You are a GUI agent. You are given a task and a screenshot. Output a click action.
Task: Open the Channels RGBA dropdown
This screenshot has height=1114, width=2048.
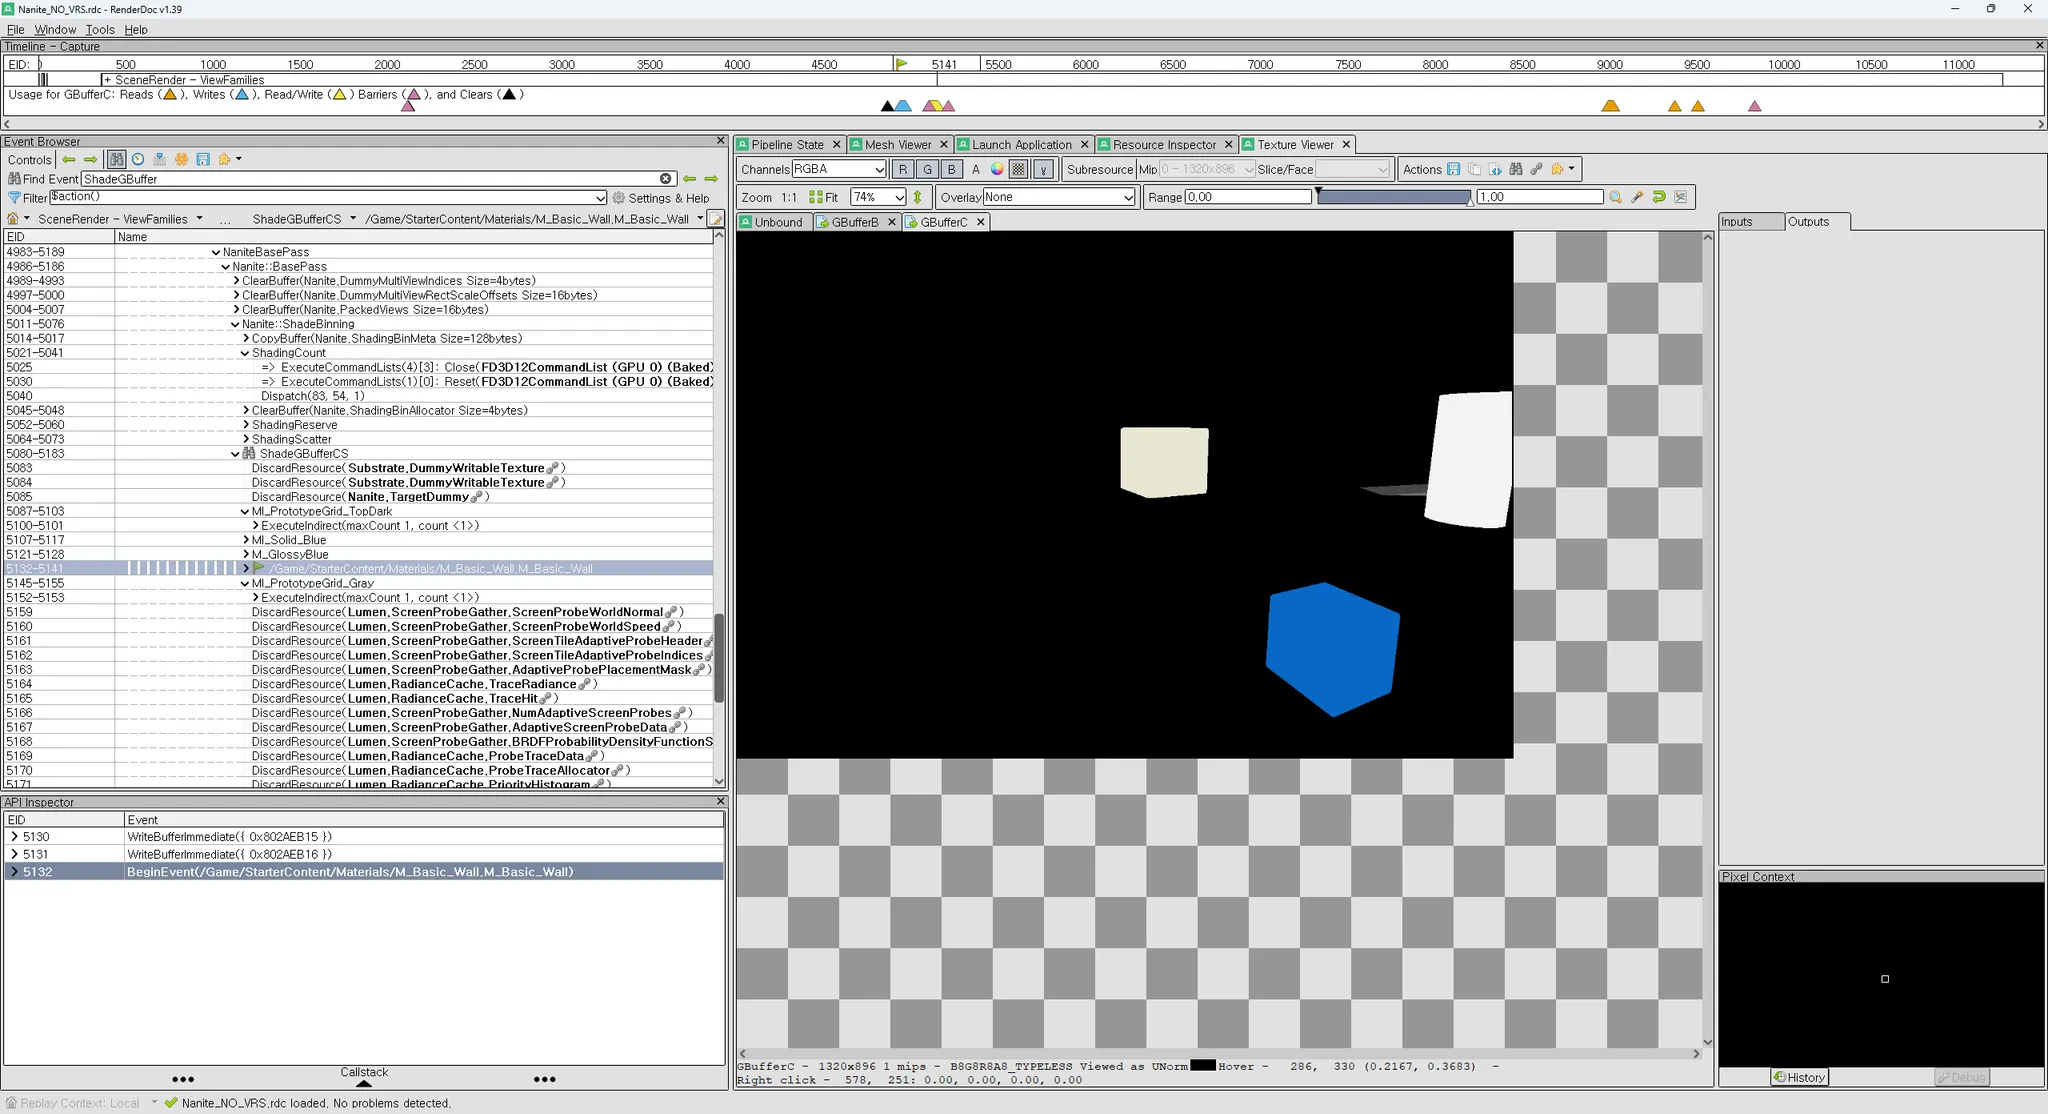click(x=838, y=169)
